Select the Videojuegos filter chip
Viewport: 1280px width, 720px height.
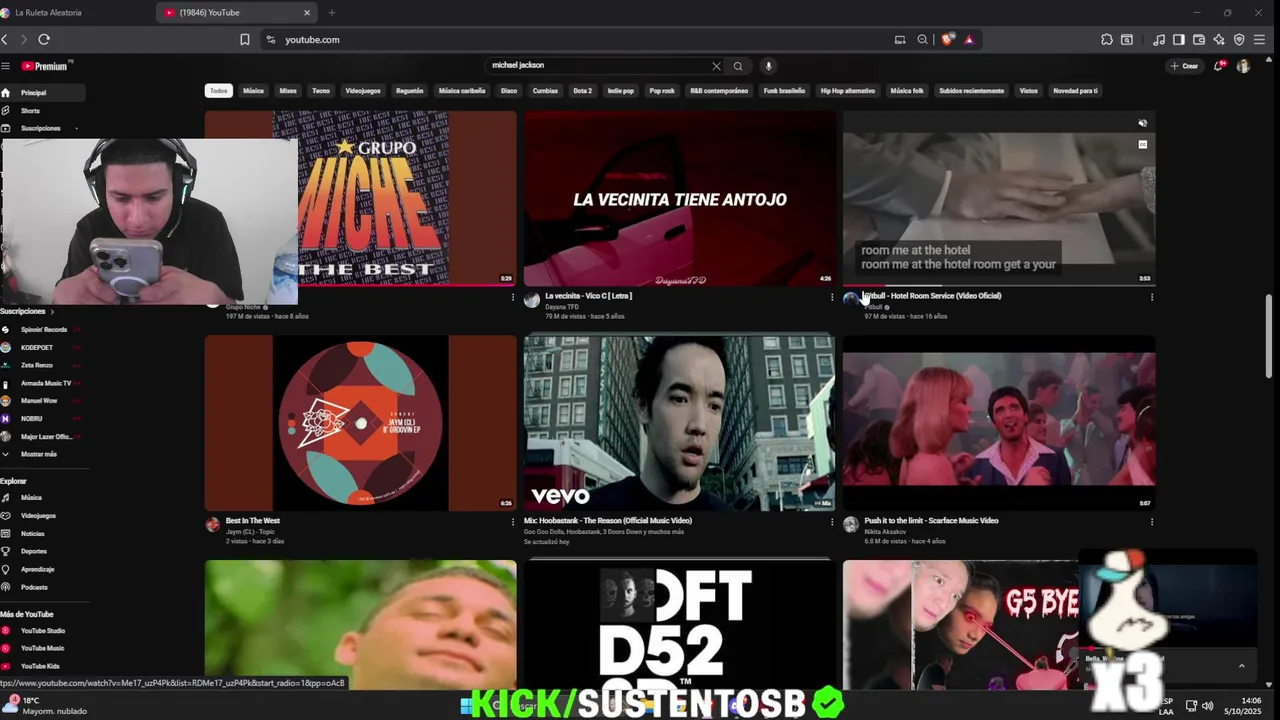coord(363,91)
